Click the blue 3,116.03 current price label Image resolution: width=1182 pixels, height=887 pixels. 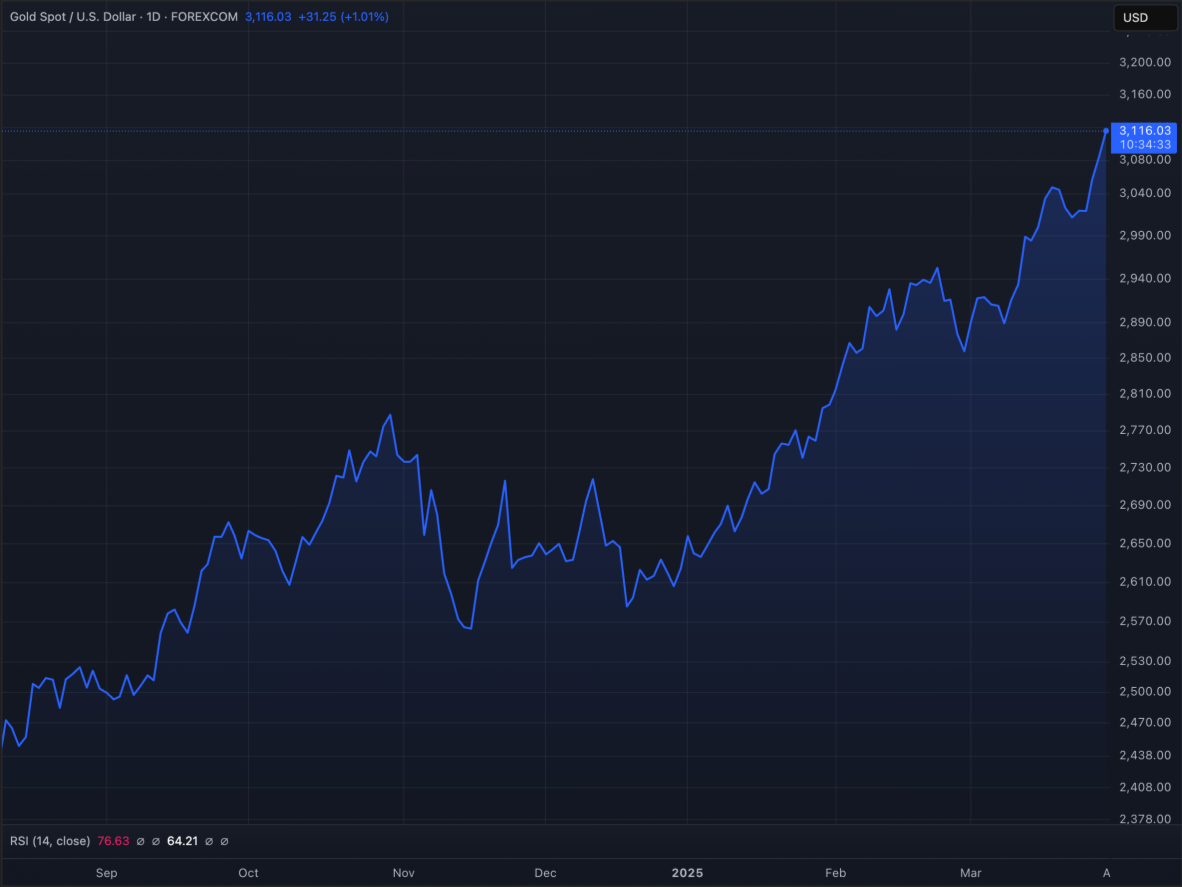point(1144,131)
